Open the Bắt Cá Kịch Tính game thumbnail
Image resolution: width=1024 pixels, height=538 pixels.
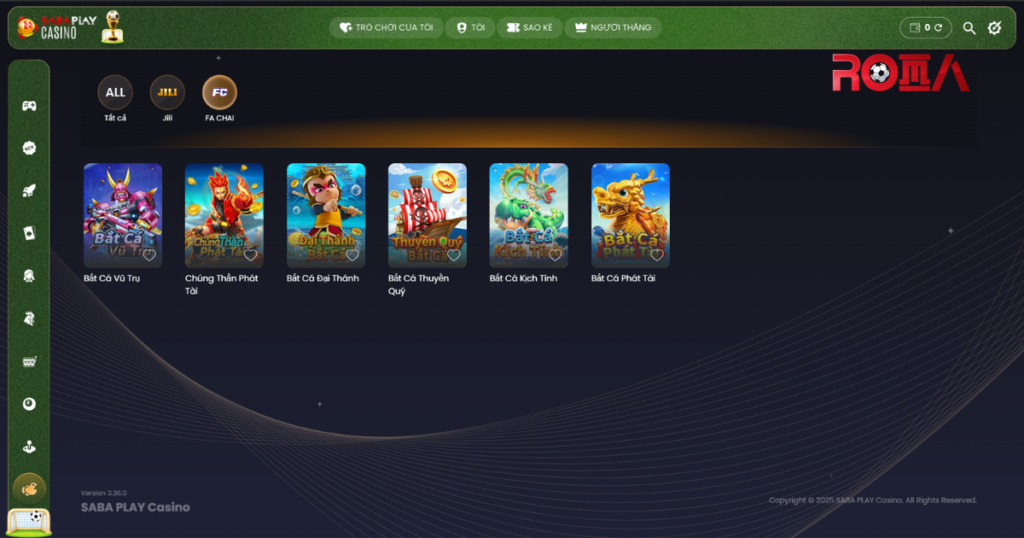tap(529, 215)
